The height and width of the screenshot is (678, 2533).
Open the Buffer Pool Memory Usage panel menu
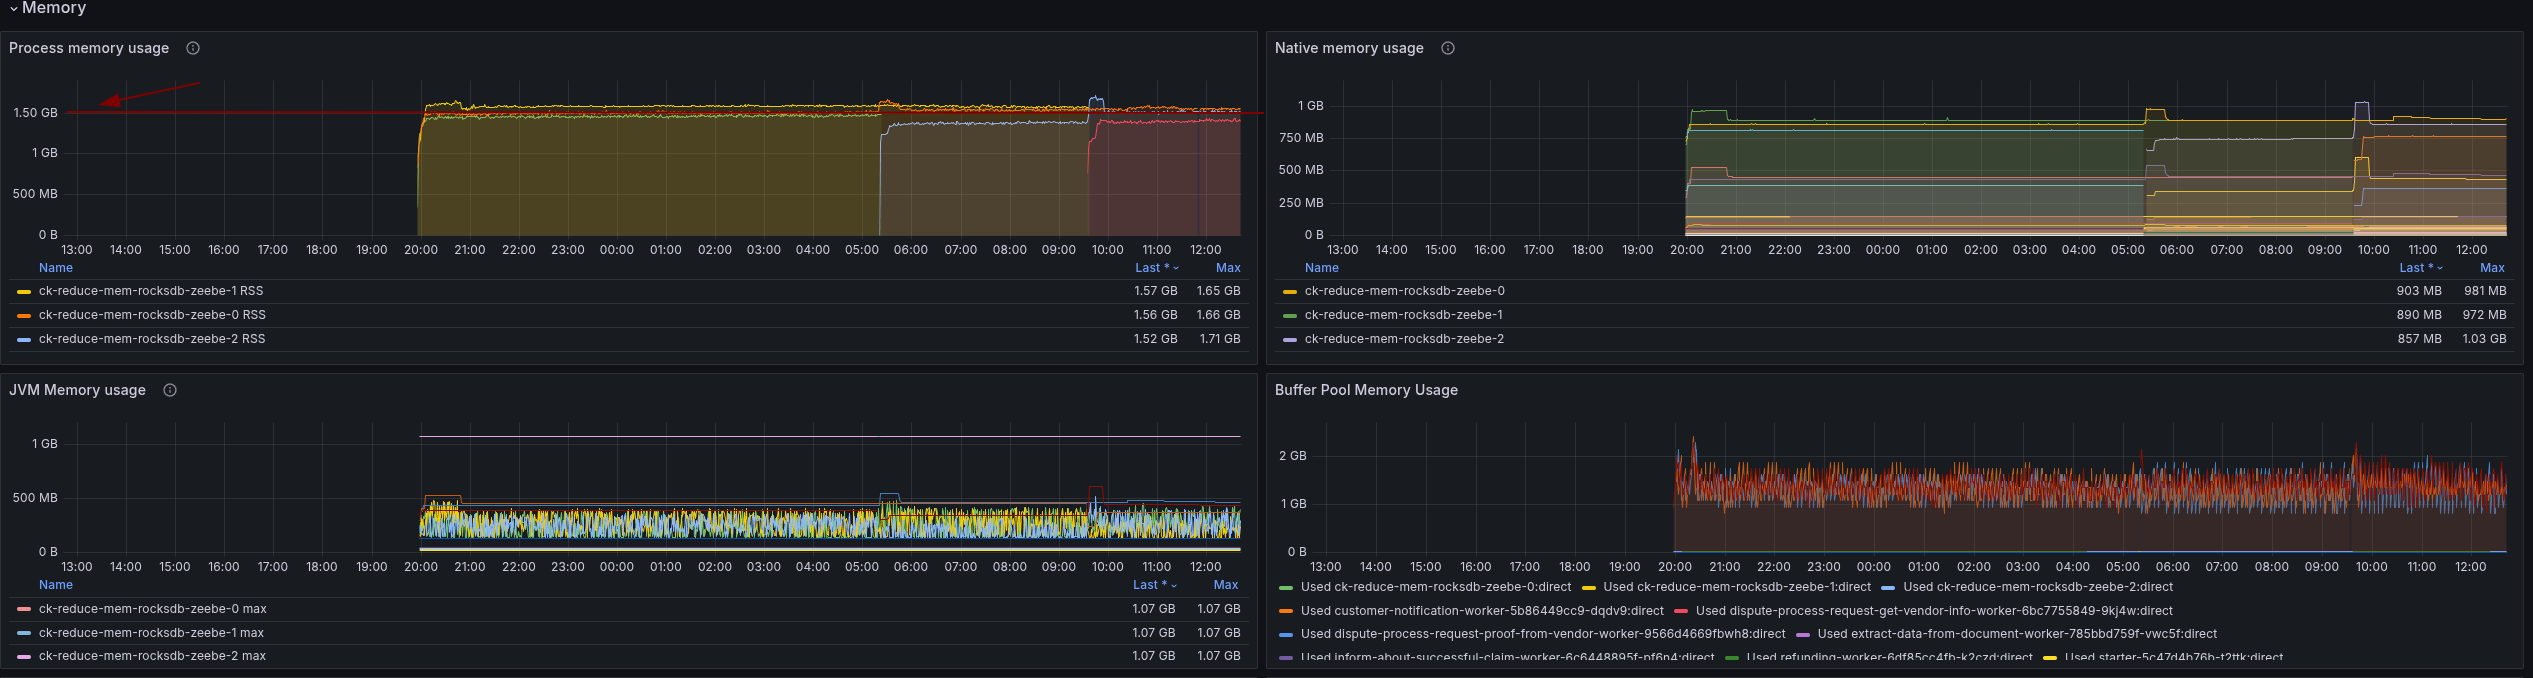point(1366,390)
